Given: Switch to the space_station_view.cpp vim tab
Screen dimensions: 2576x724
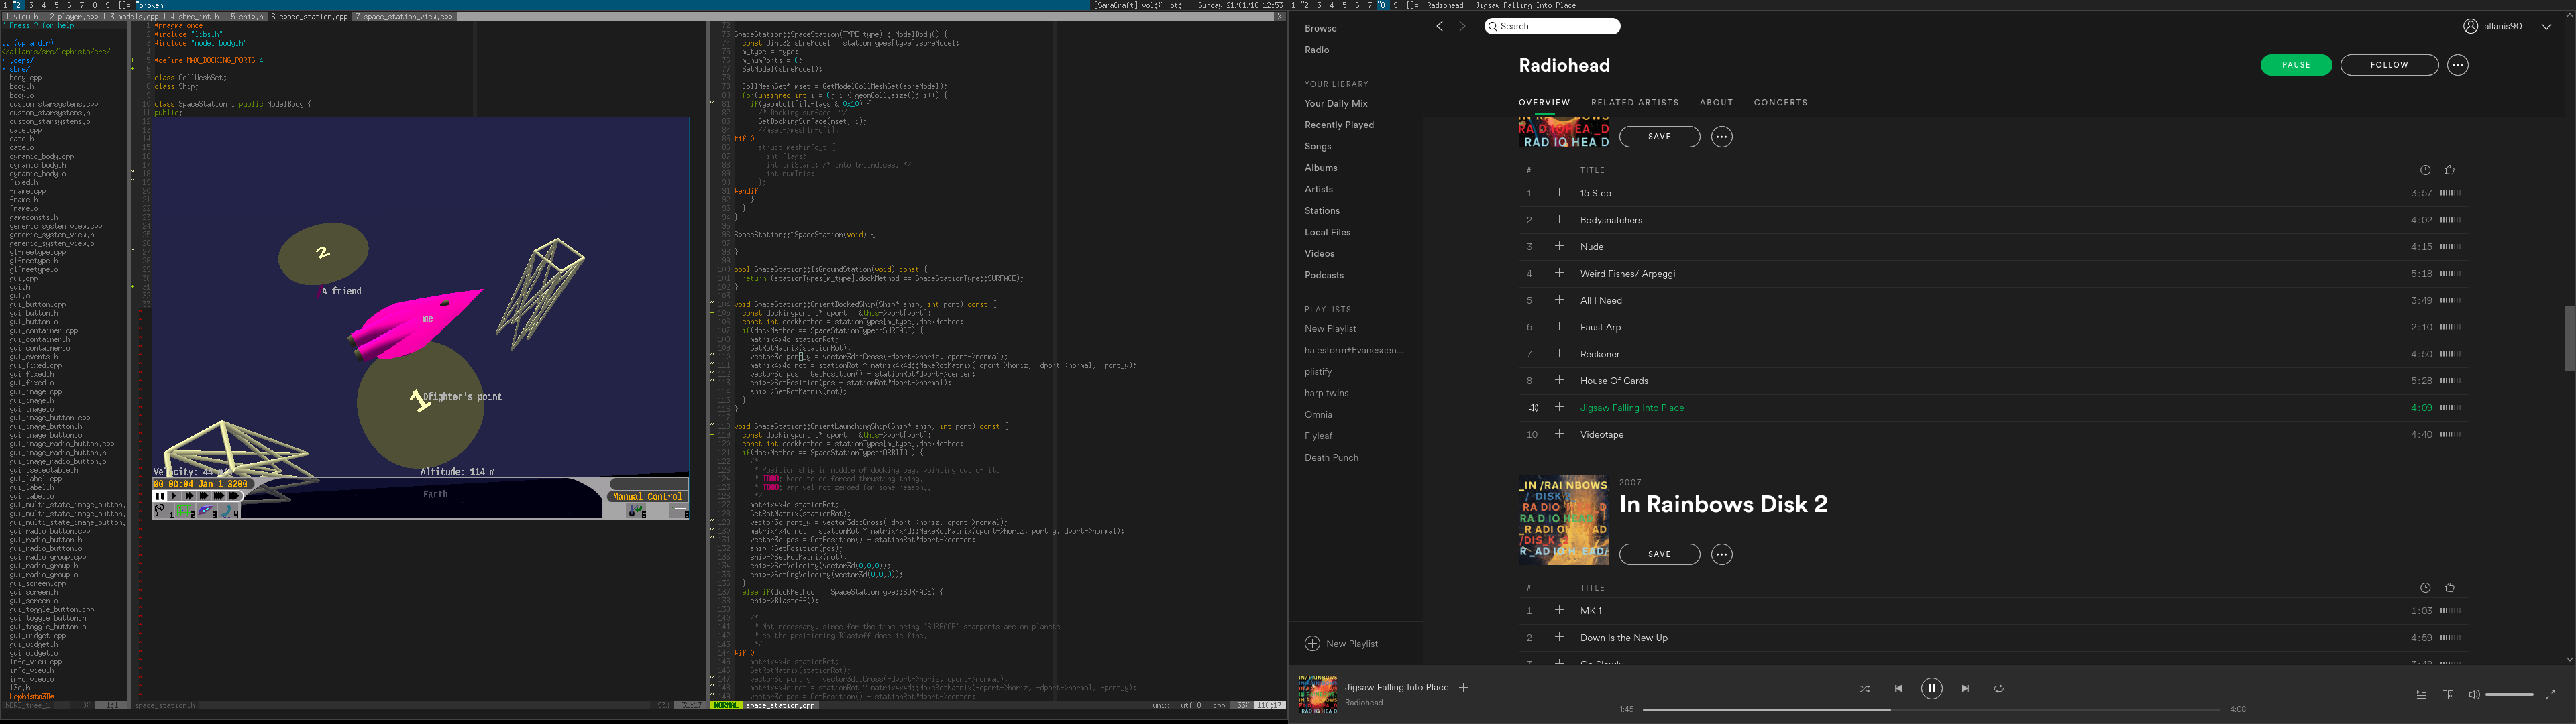Looking at the screenshot, I should click(404, 17).
